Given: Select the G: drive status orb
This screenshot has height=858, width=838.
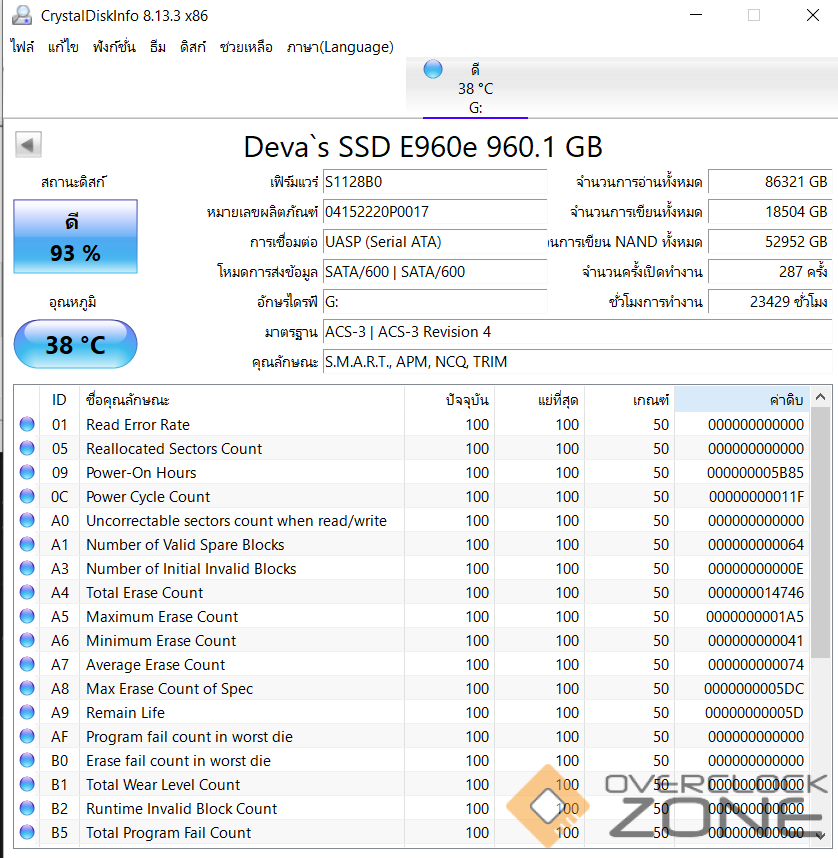Looking at the screenshot, I should click(433, 69).
